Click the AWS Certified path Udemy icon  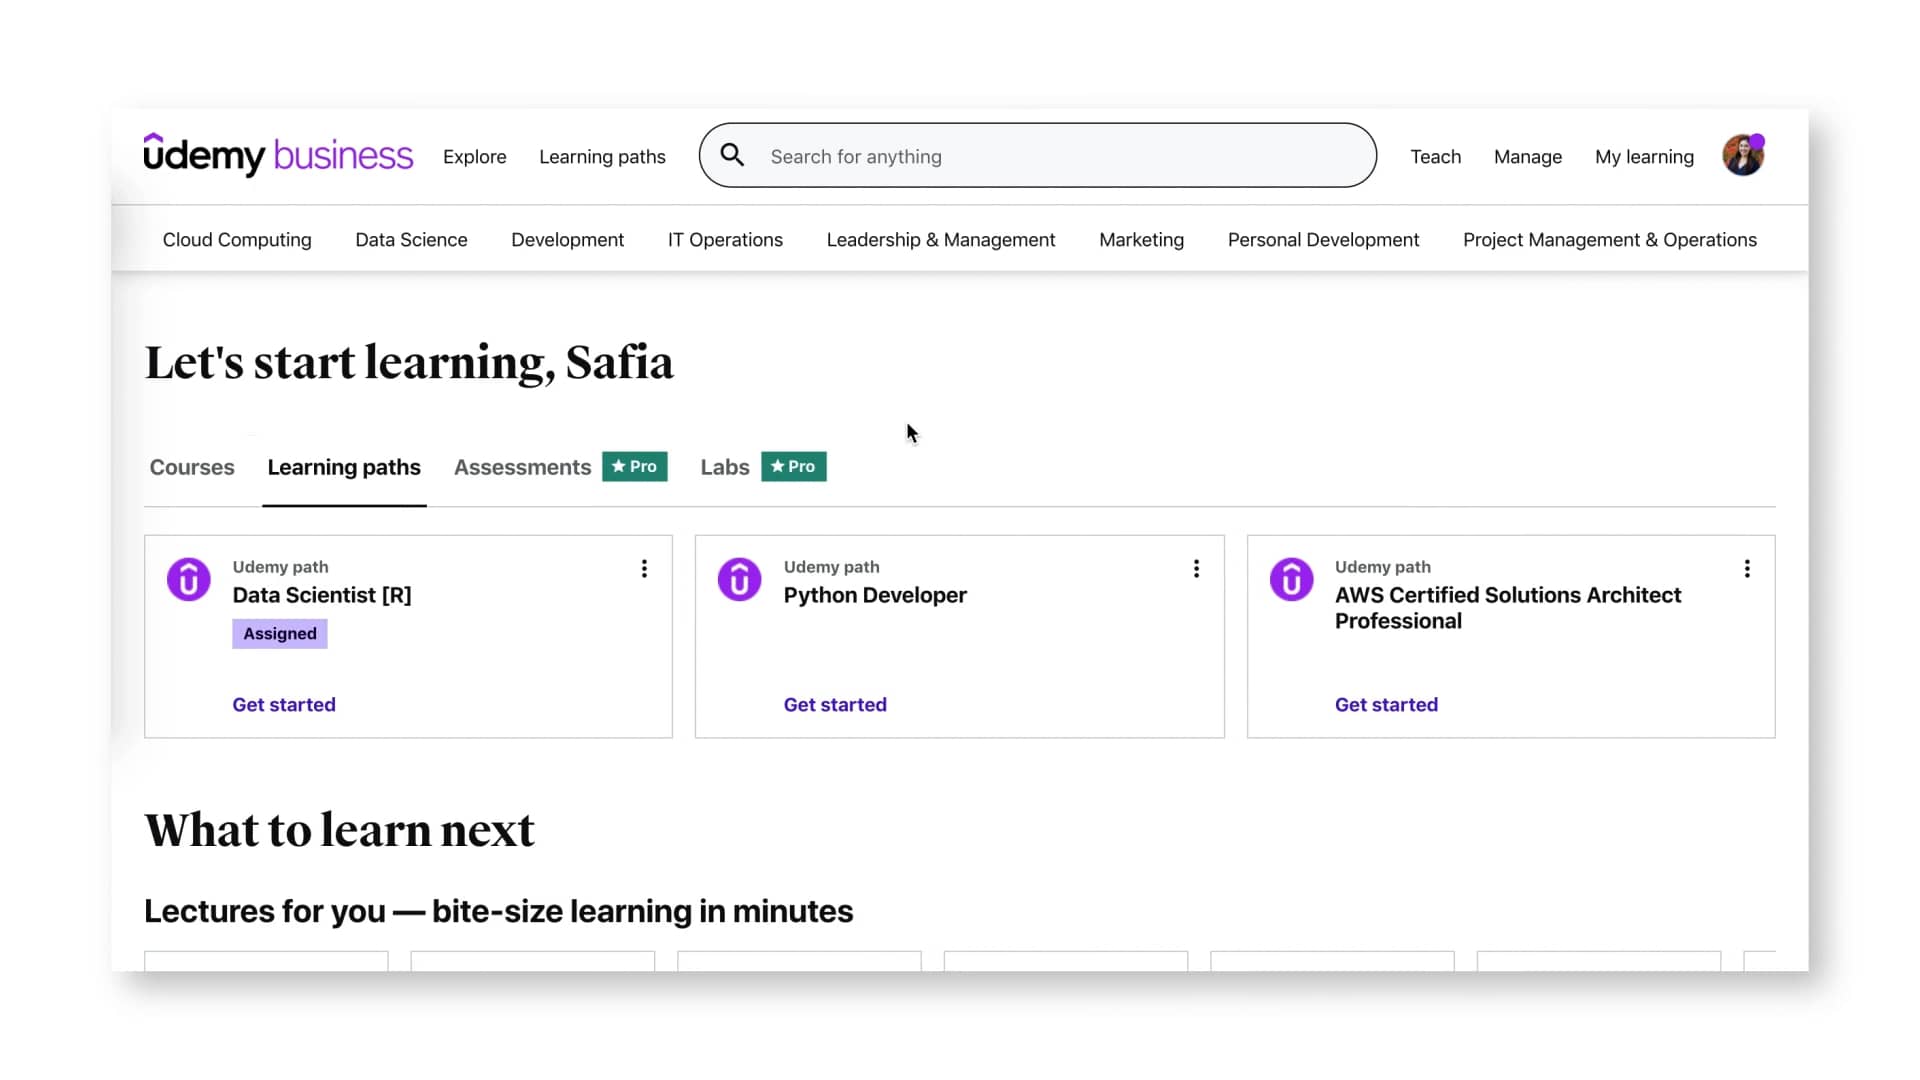click(1291, 579)
